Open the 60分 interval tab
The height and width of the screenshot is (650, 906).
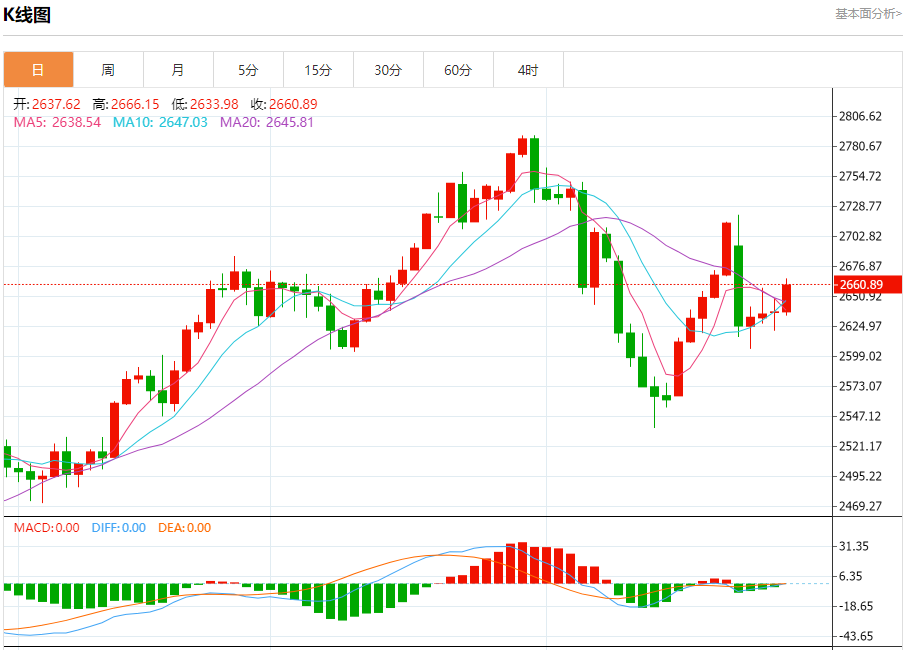pyautogui.click(x=458, y=70)
